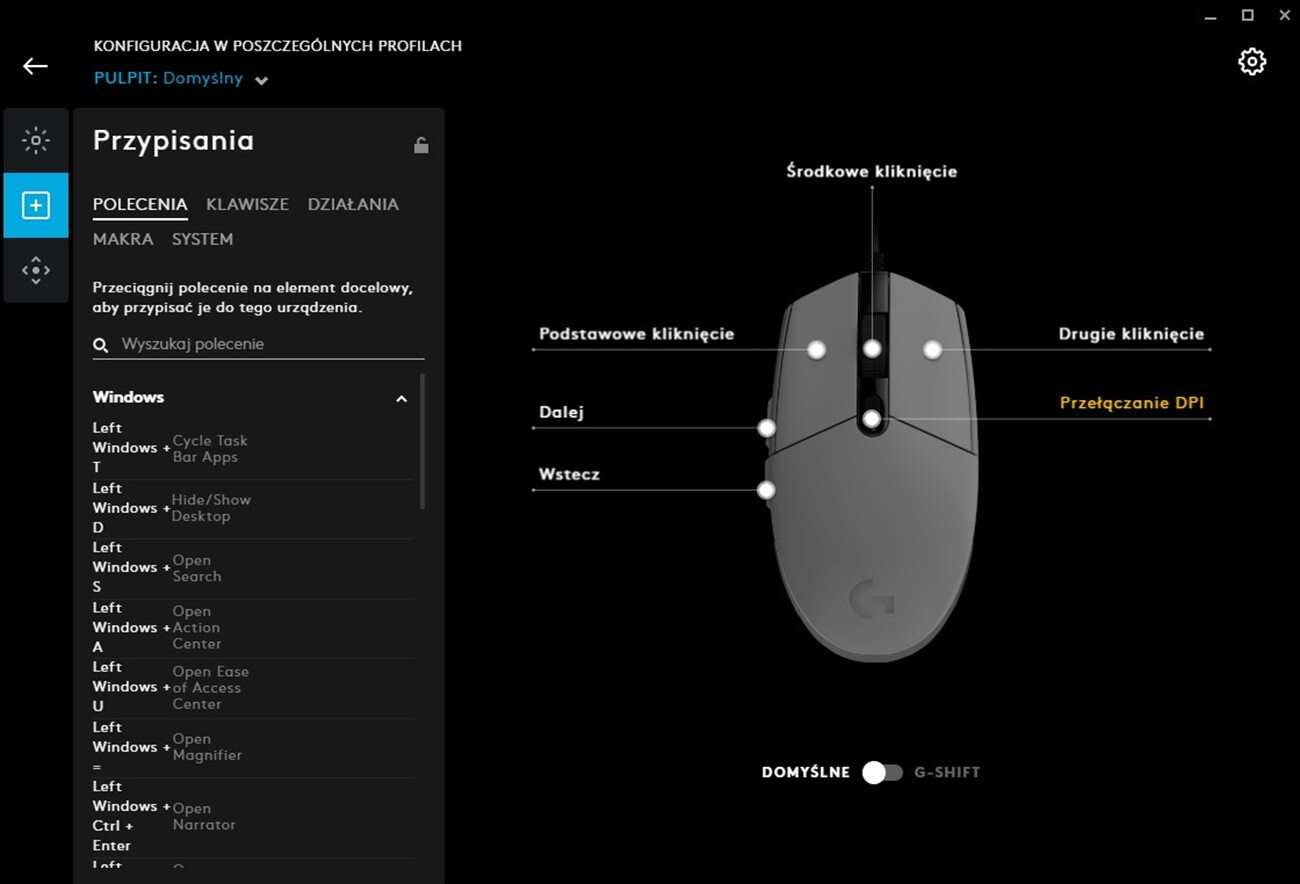The width and height of the screenshot is (1300, 884).
Task: Click the Wyszukaj polecenie search field
Action: point(270,344)
